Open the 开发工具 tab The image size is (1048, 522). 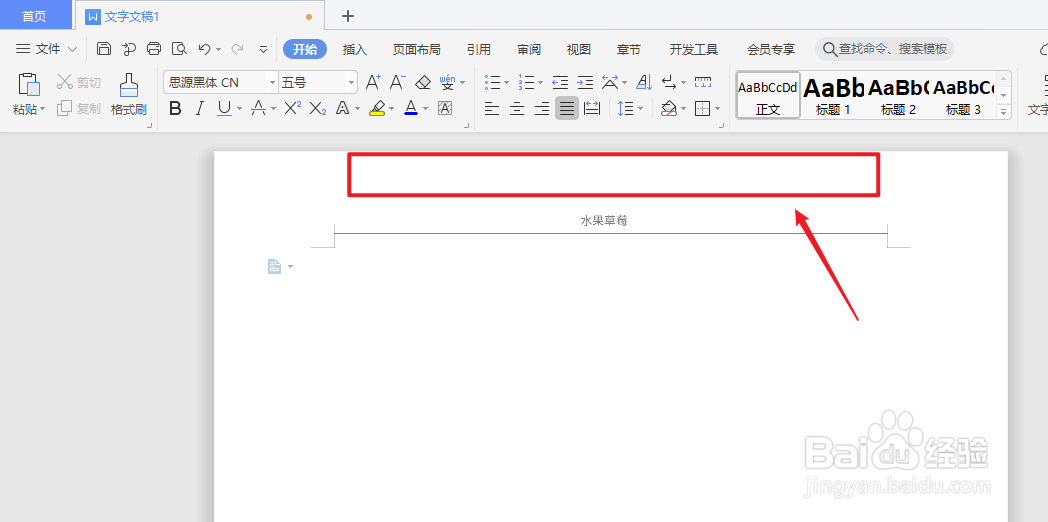point(694,49)
